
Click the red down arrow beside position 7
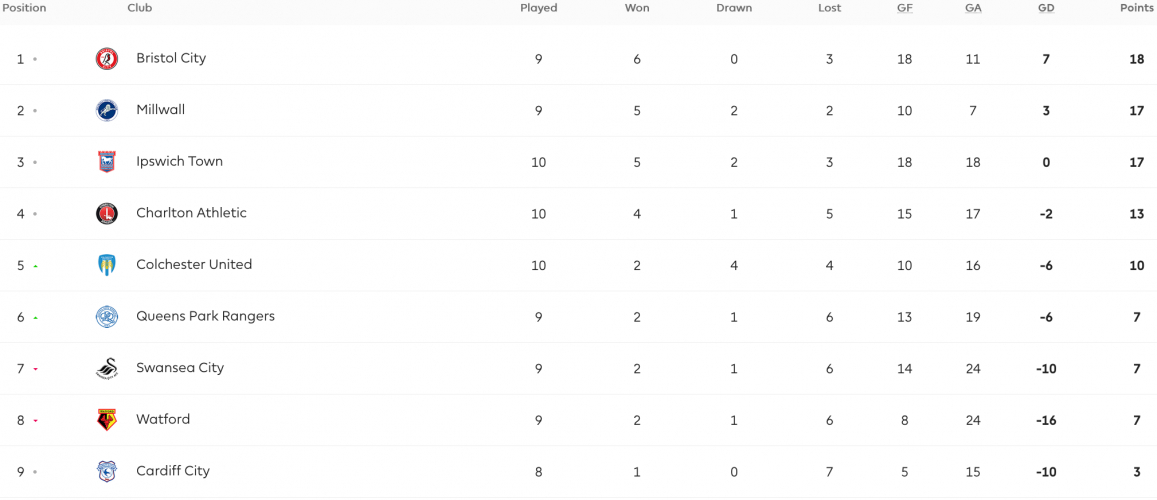coord(35,369)
